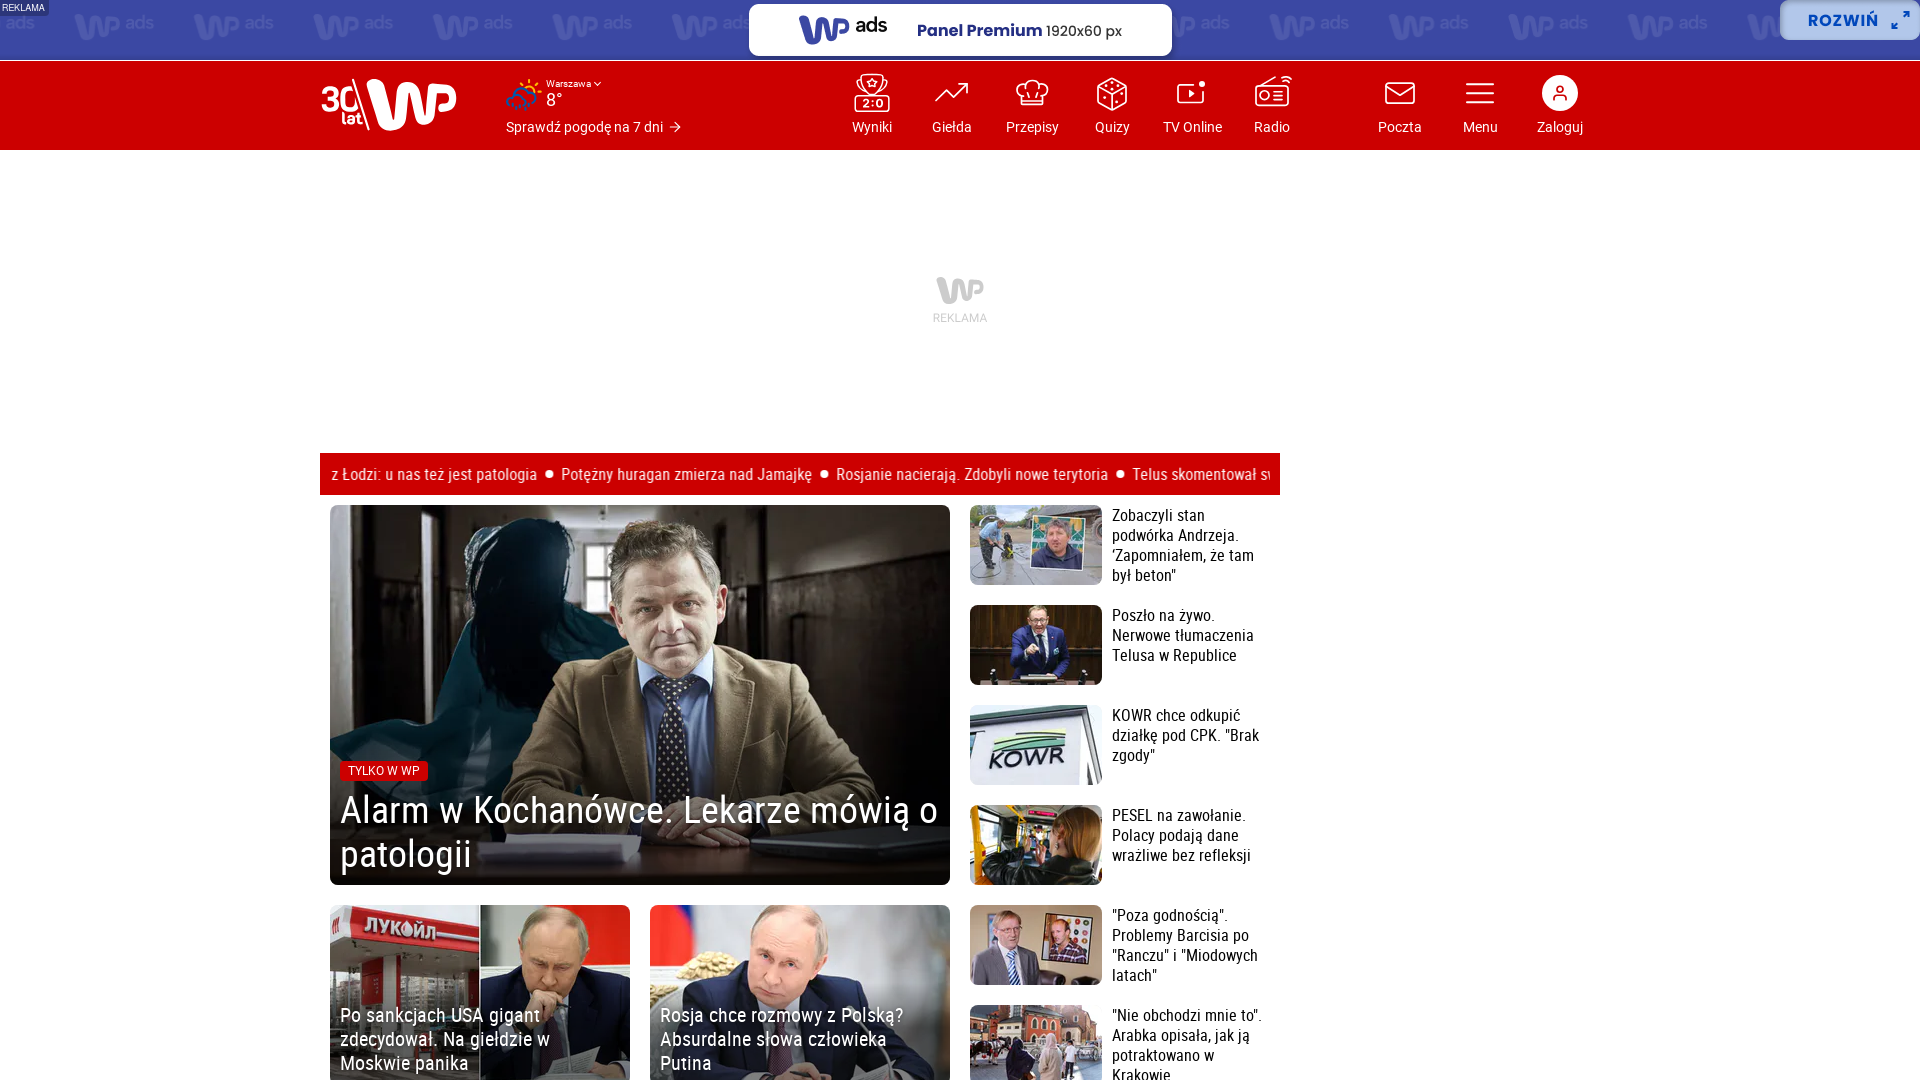Click the WP 30 lat logo
This screenshot has width=1920, height=1080.
(389, 104)
